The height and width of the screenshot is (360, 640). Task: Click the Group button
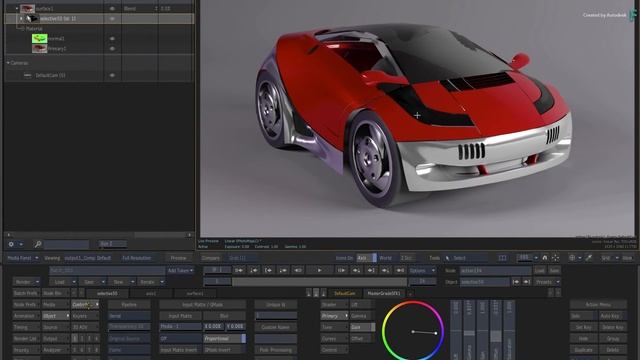pos(612,338)
